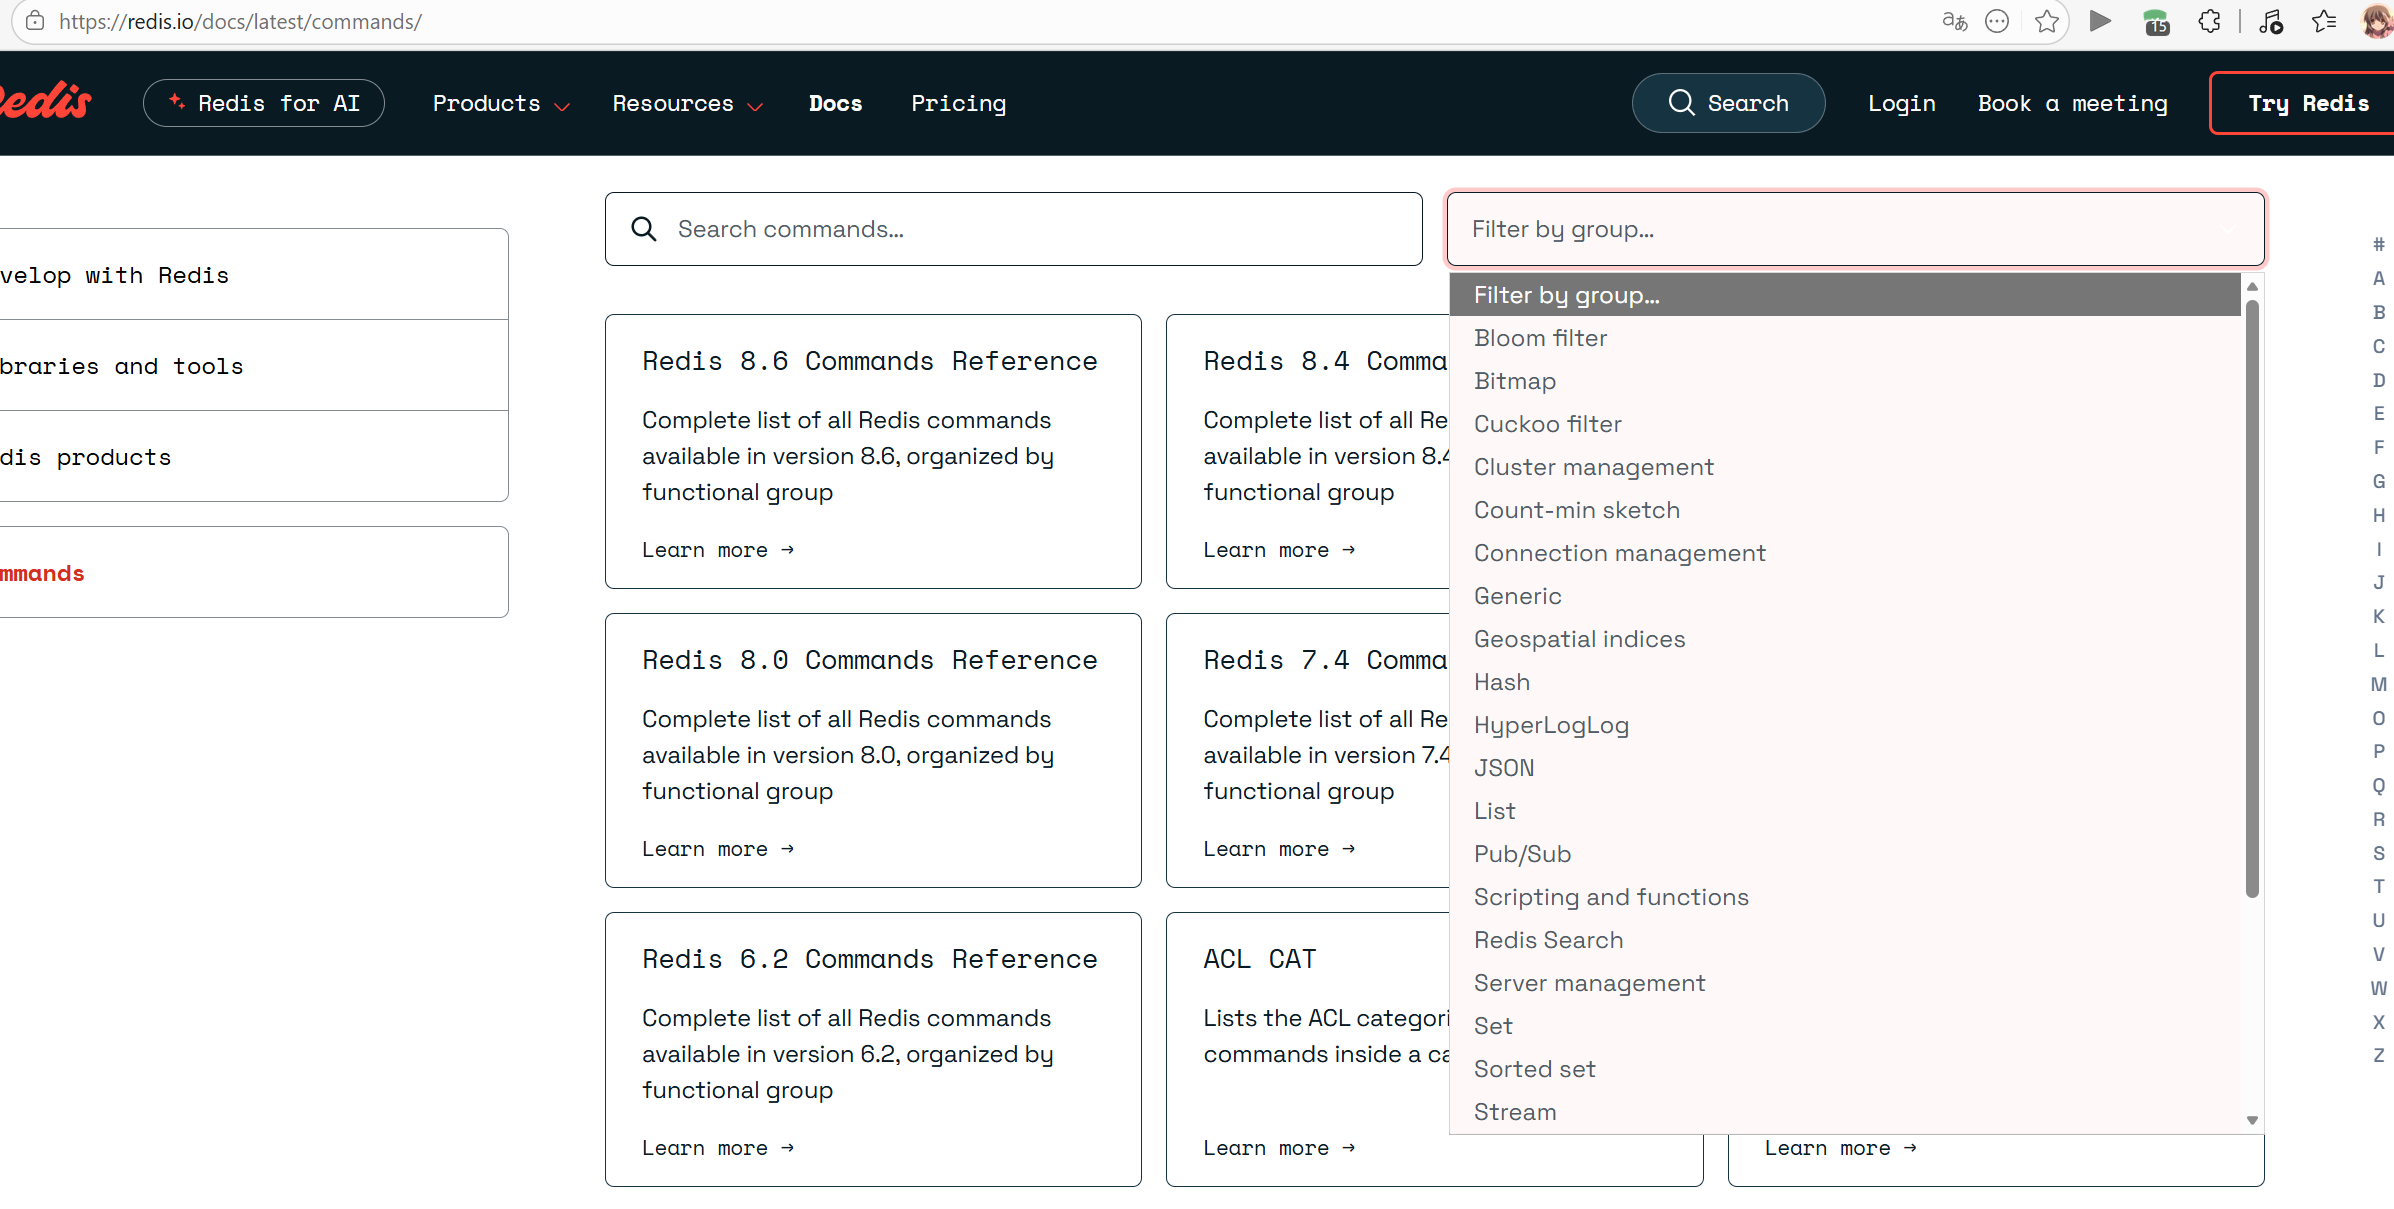Expand the Products menu
The image size is (2394, 1209).
coord(500,103)
